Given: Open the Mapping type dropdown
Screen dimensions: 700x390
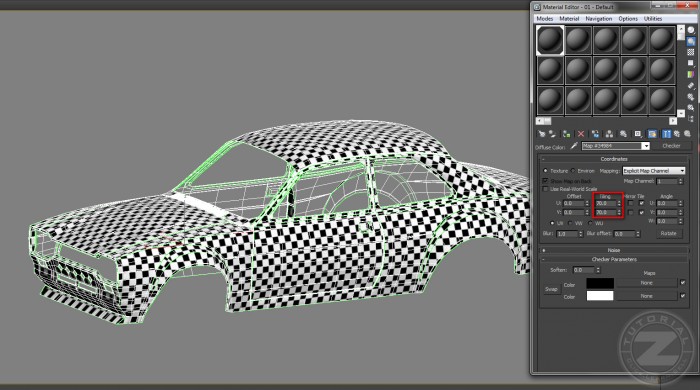Looking at the screenshot, I should (654, 171).
